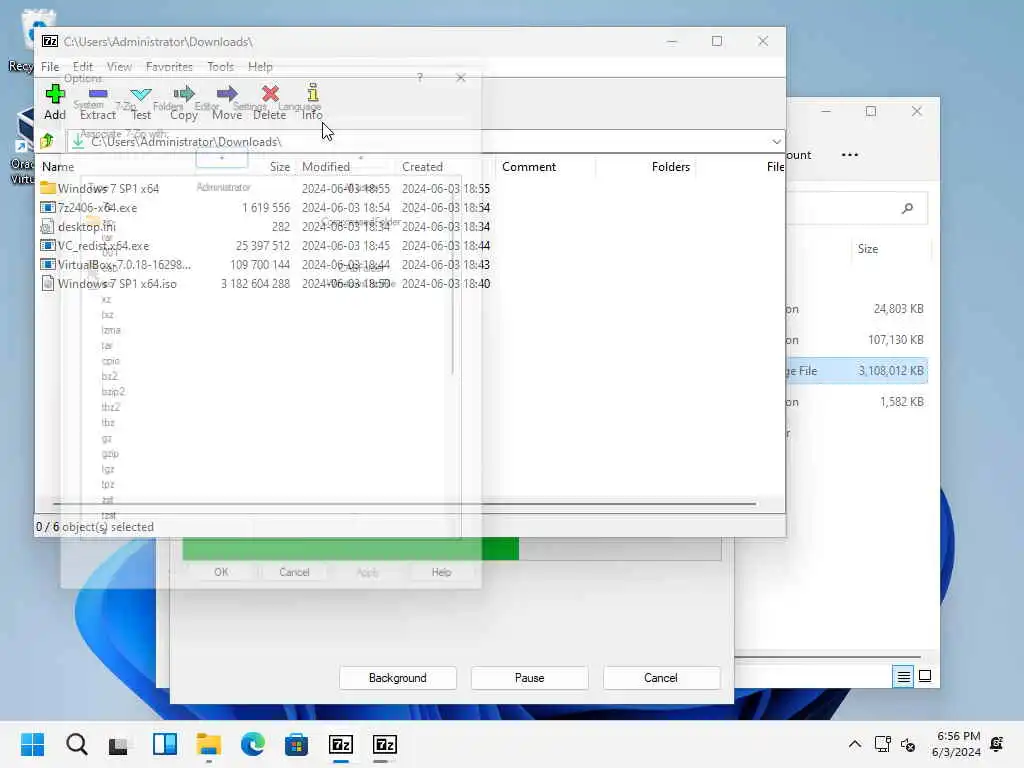1024x768 pixels.
Task: Click the Copy toolbar icon
Action: pyautogui.click(x=184, y=95)
